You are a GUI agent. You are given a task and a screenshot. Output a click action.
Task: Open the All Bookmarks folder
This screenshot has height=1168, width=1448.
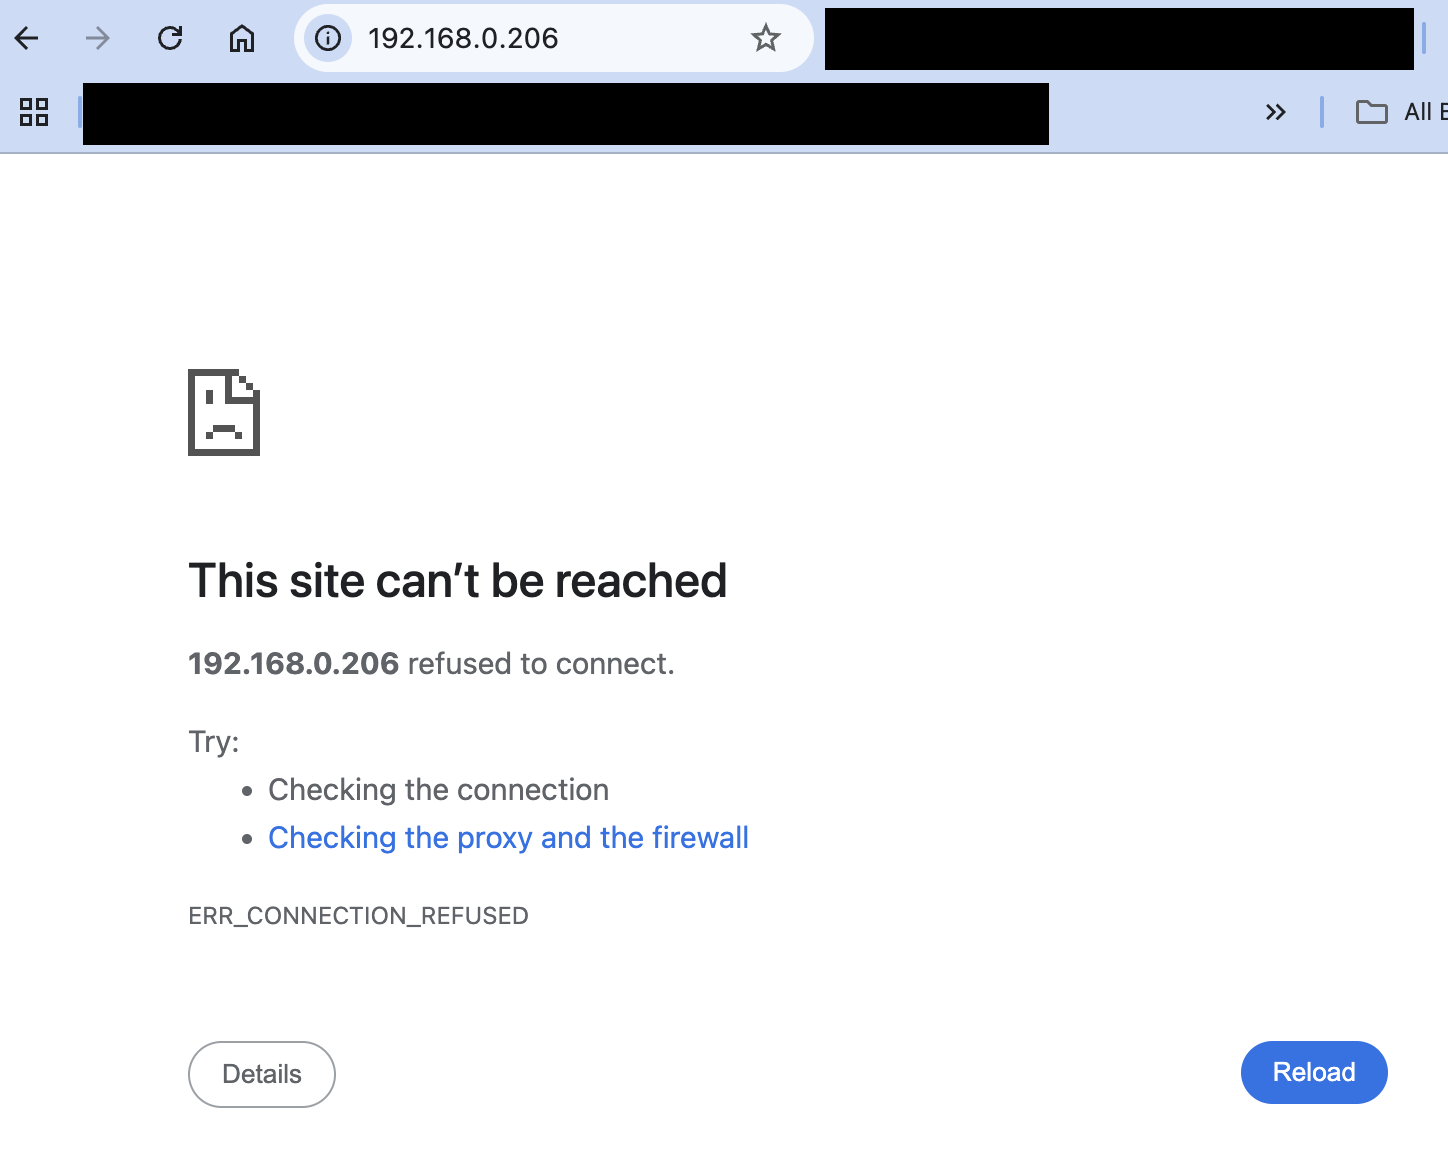coord(1401,112)
